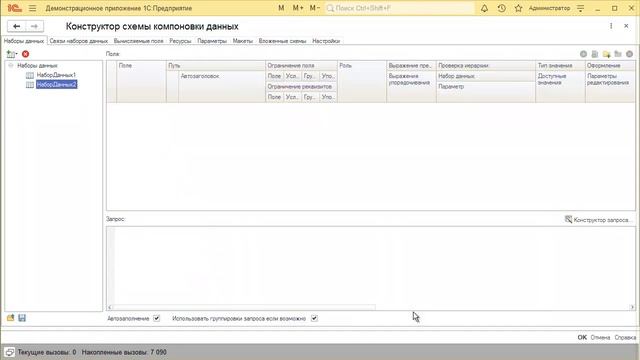The image size is (640, 360).
Task: Click the Ограничение реквизитов column header
Action: pyautogui.click(x=301, y=87)
